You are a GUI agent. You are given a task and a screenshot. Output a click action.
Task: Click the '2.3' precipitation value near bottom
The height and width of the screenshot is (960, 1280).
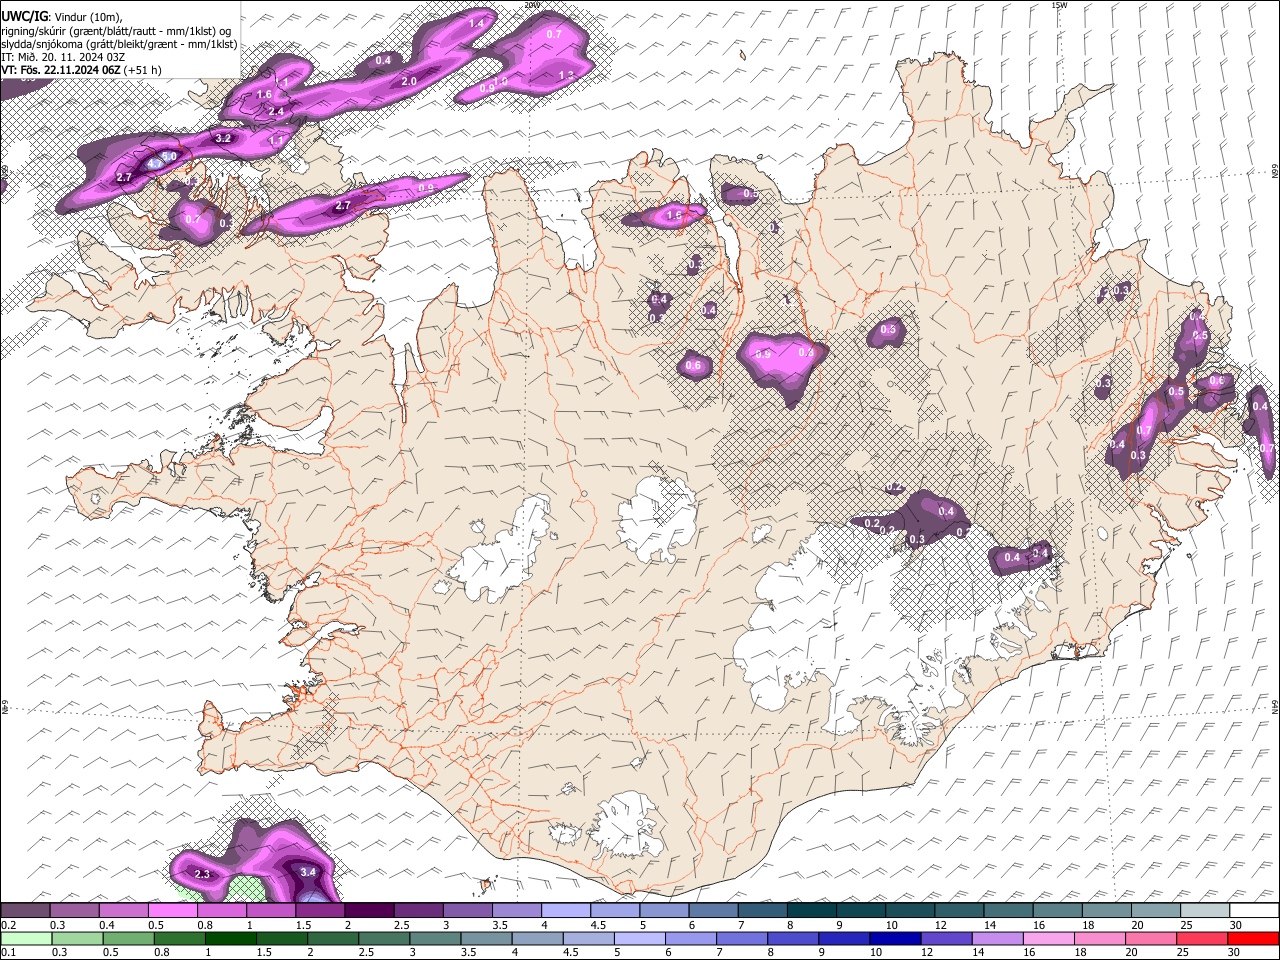202,874
